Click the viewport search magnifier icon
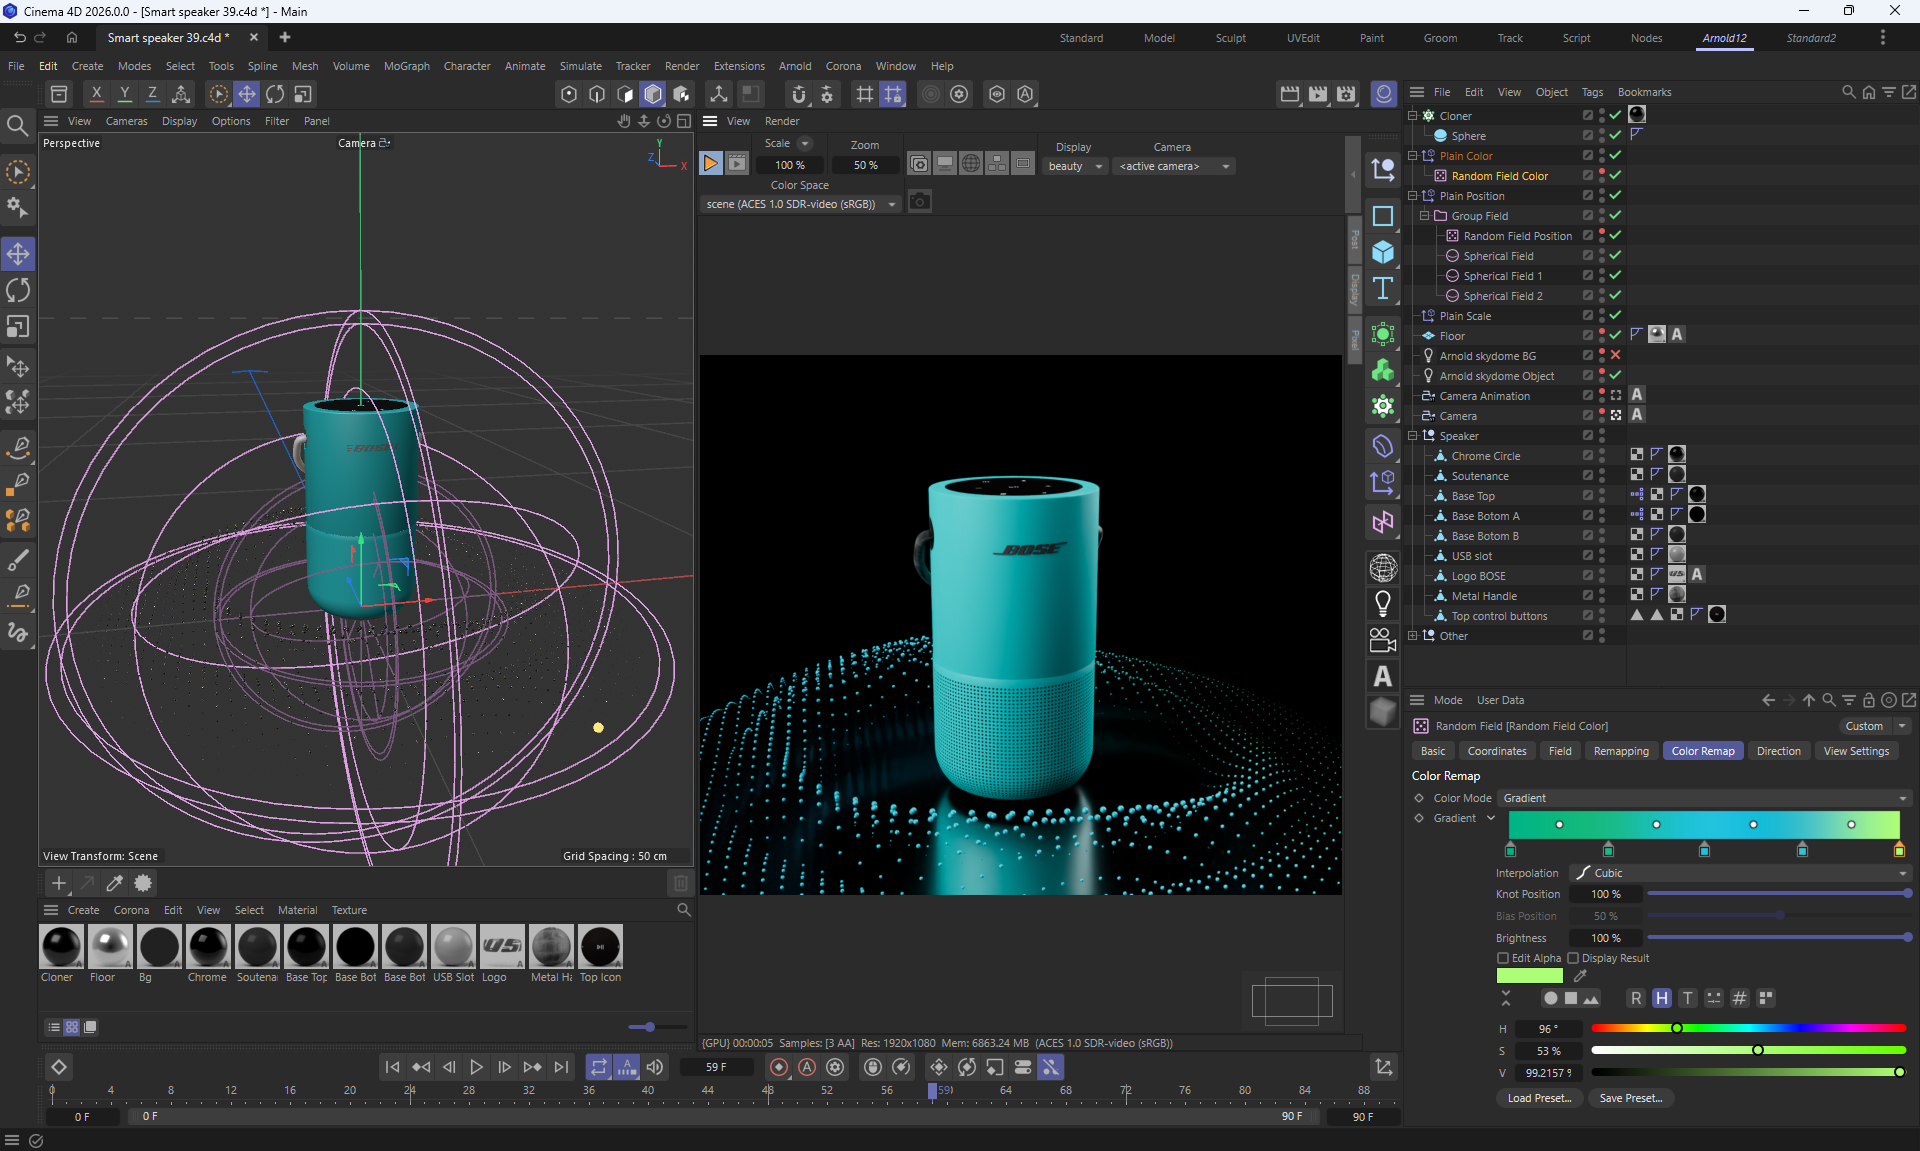1920x1151 pixels. click(17, 125)
